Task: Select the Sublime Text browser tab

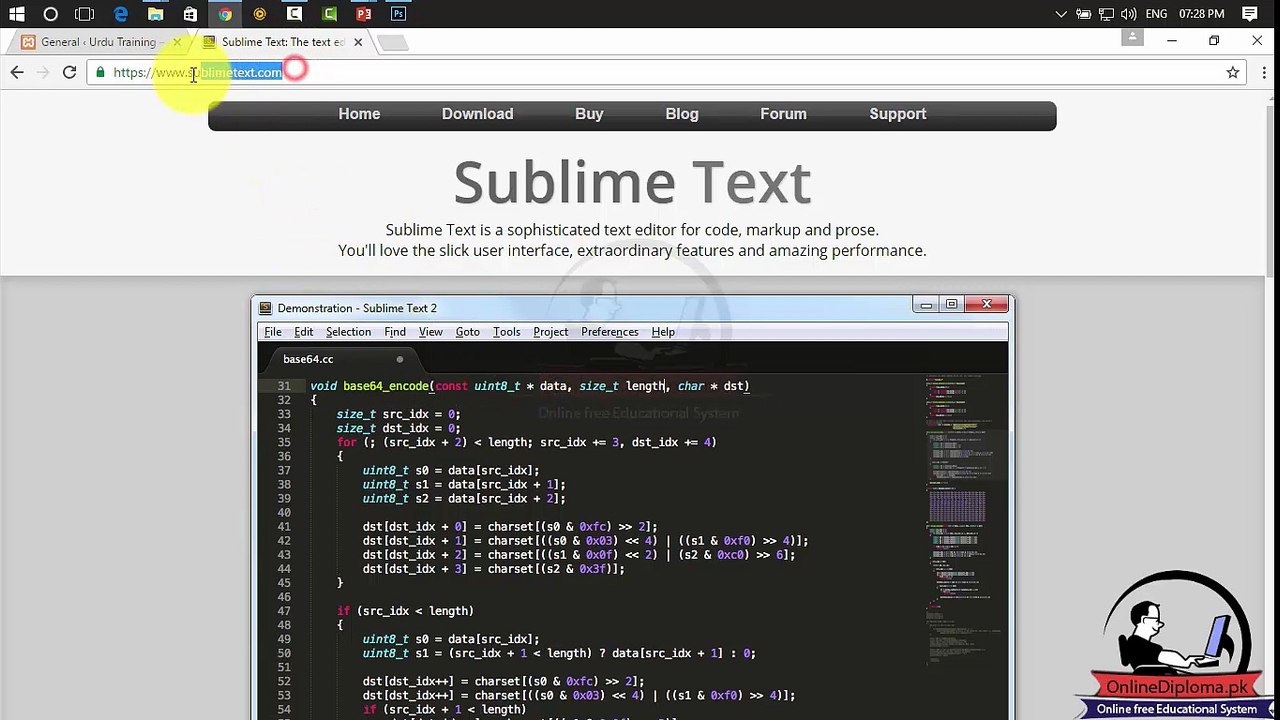Action: click(283, 42)
